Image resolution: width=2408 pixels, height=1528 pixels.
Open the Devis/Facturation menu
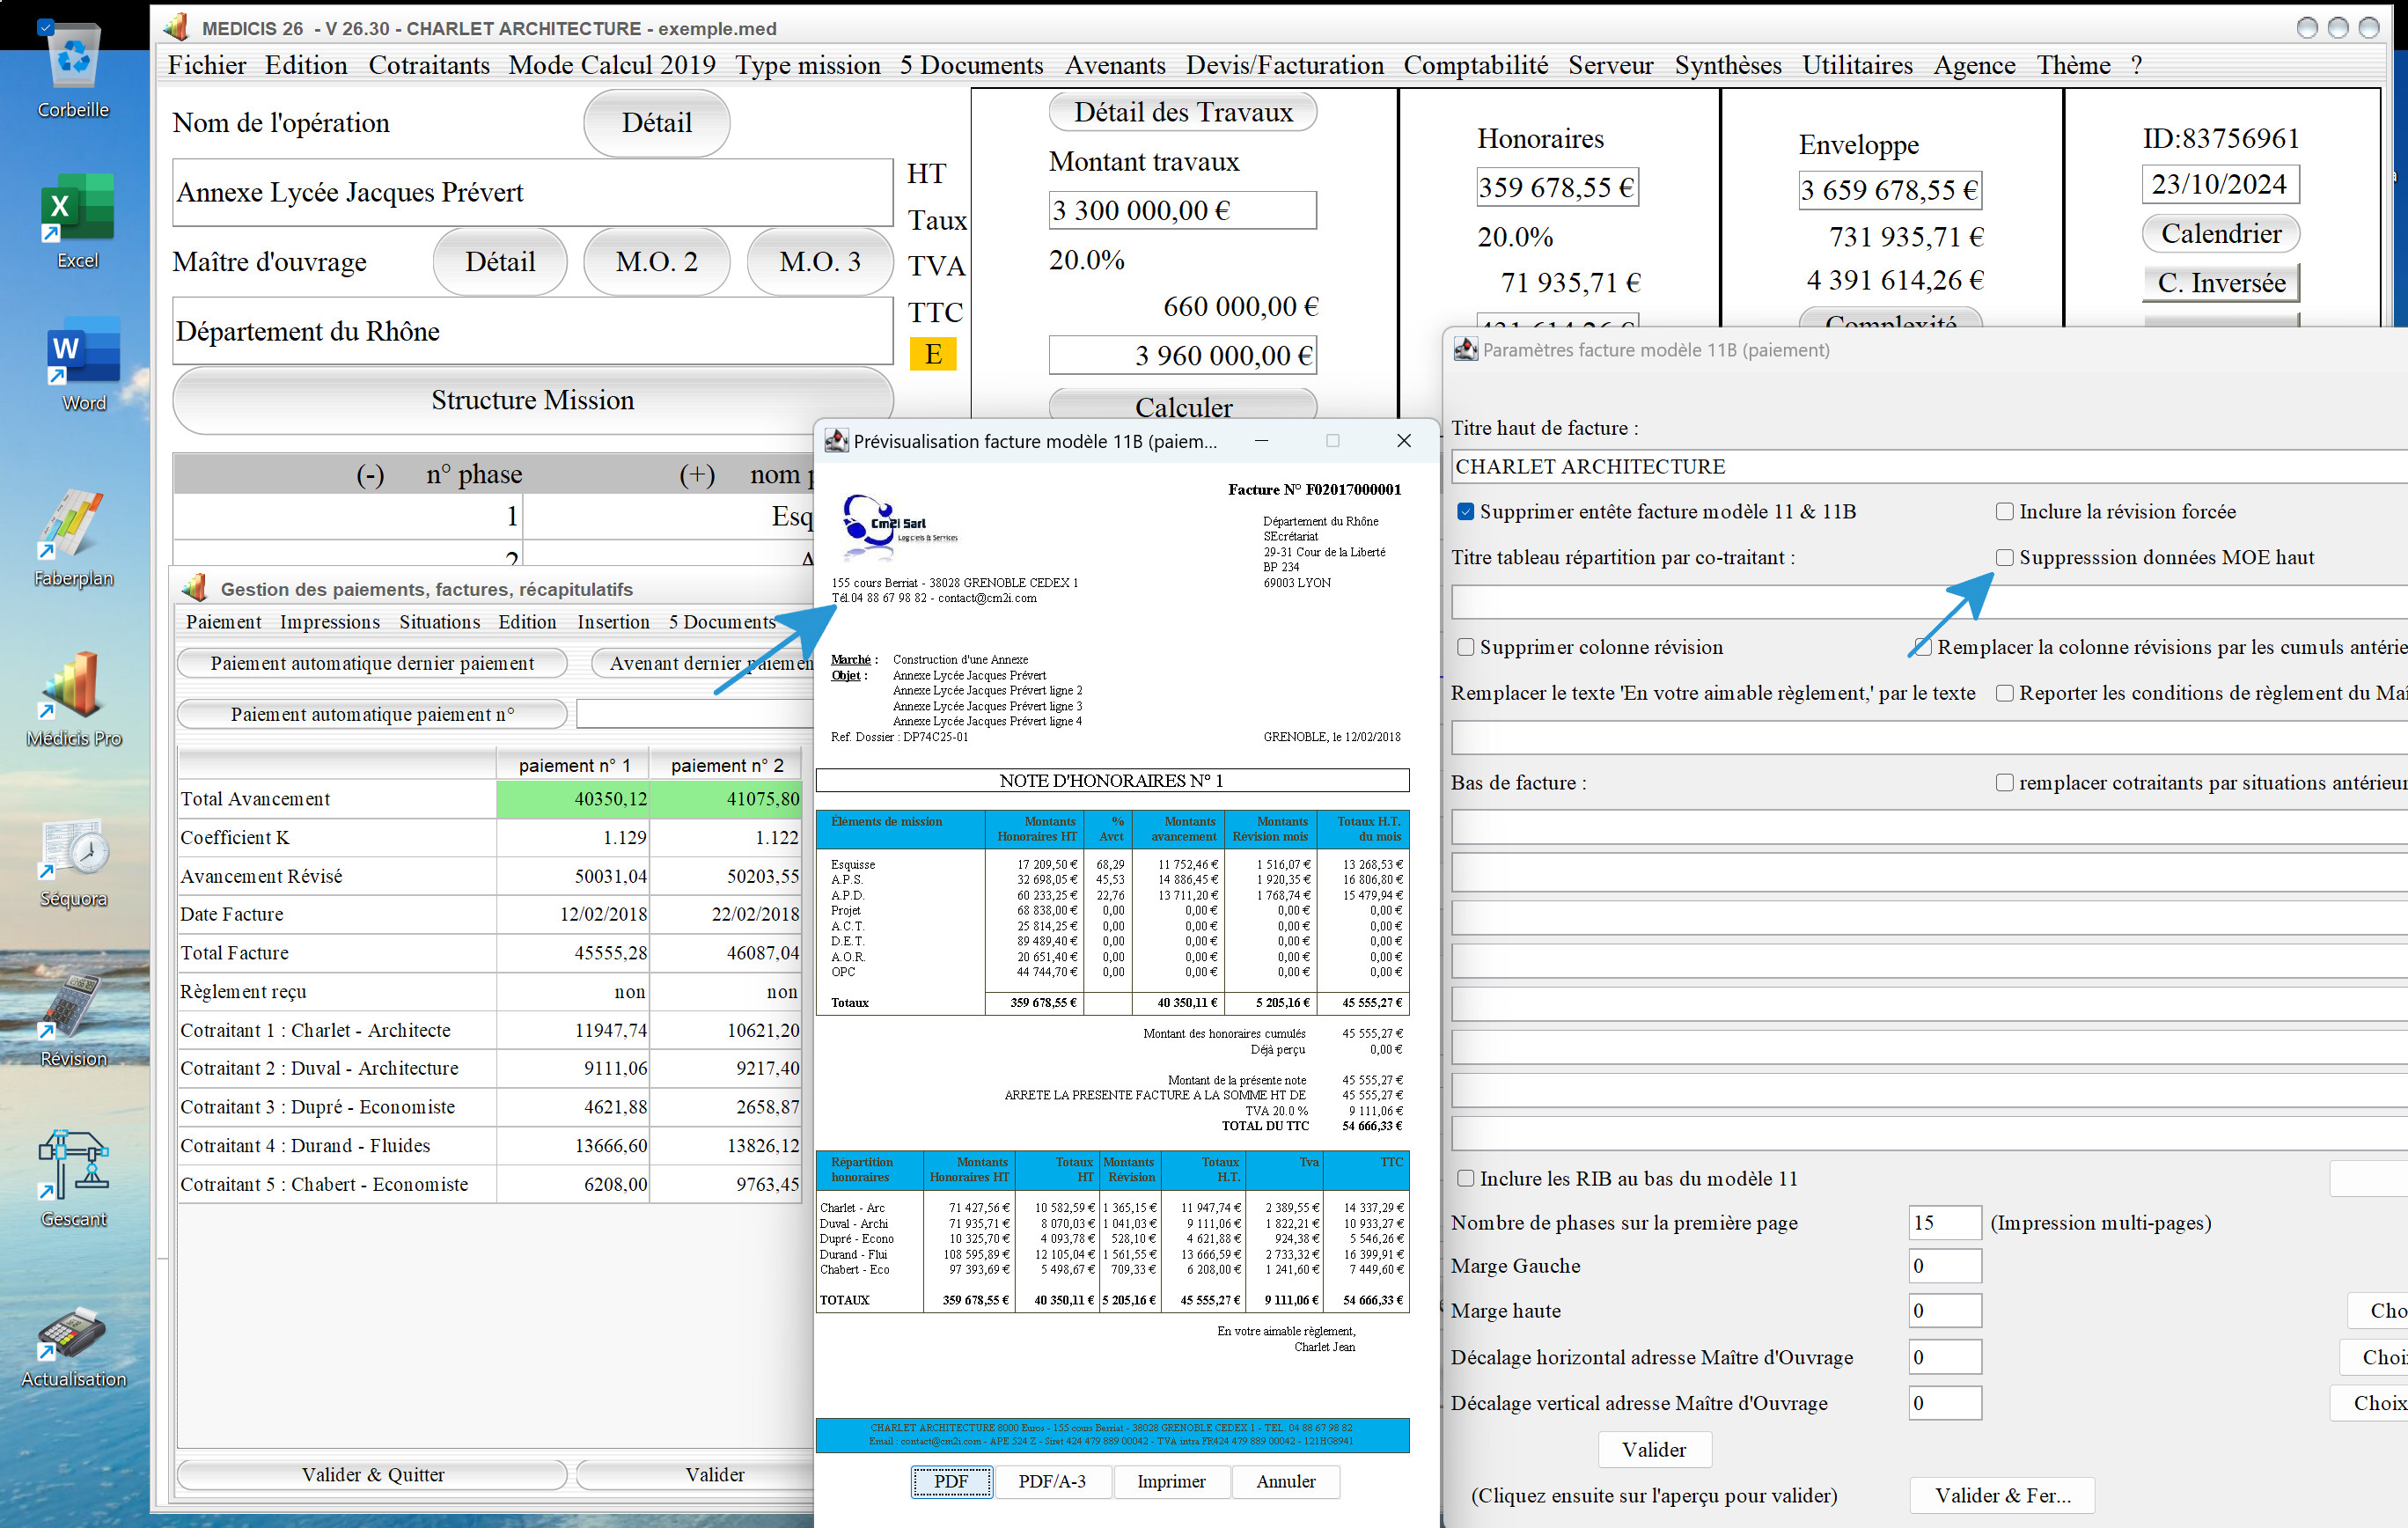point(1285,65)
